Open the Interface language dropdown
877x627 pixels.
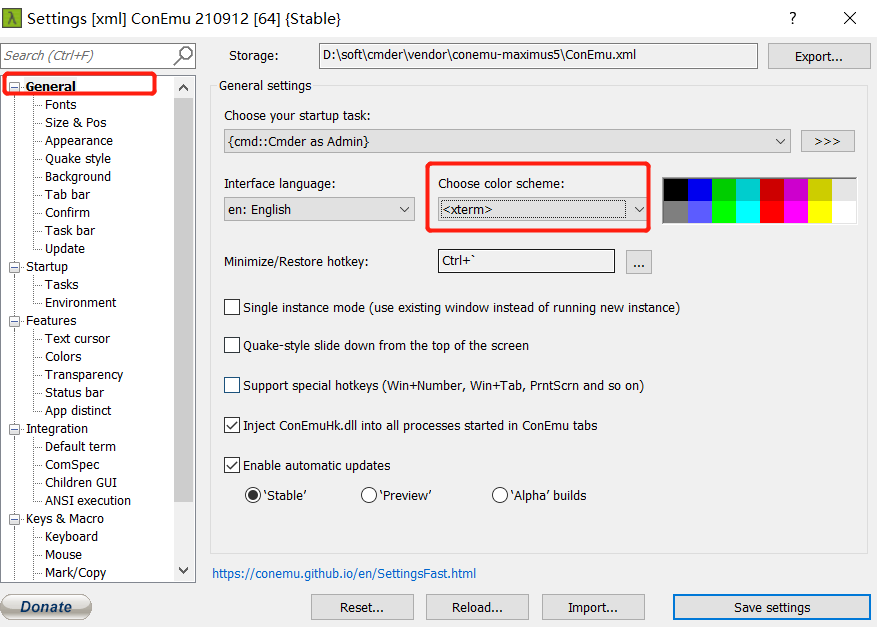(319, 210)
